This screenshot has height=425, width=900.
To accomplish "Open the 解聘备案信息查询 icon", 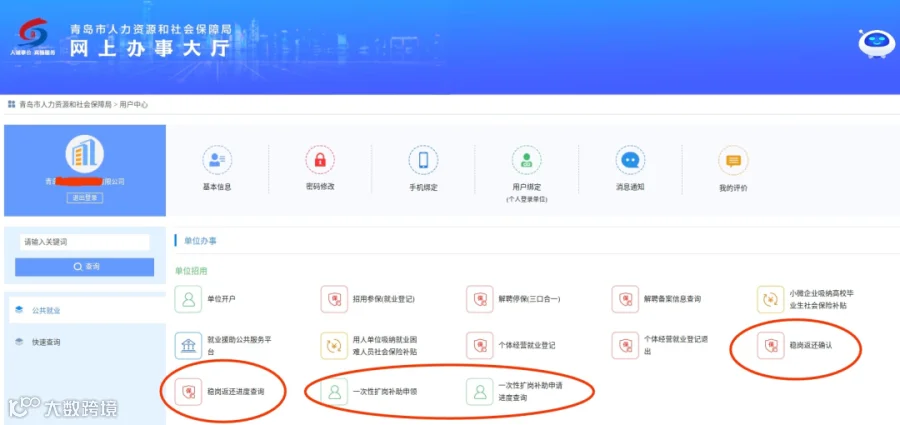I will pyautogui.click(x=625, y=299).
